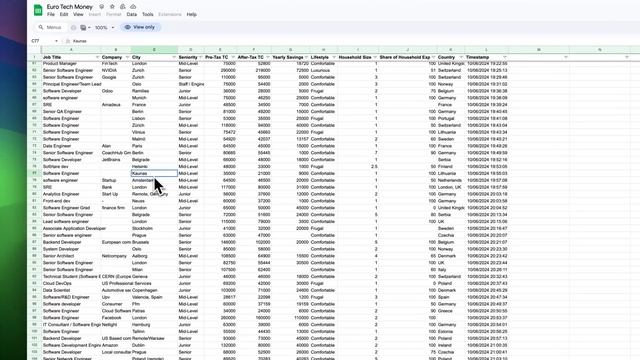The width and height of the screenshot is (640, 360).
Task: Click the Copenhagen city cell
Action: point(154,290)
